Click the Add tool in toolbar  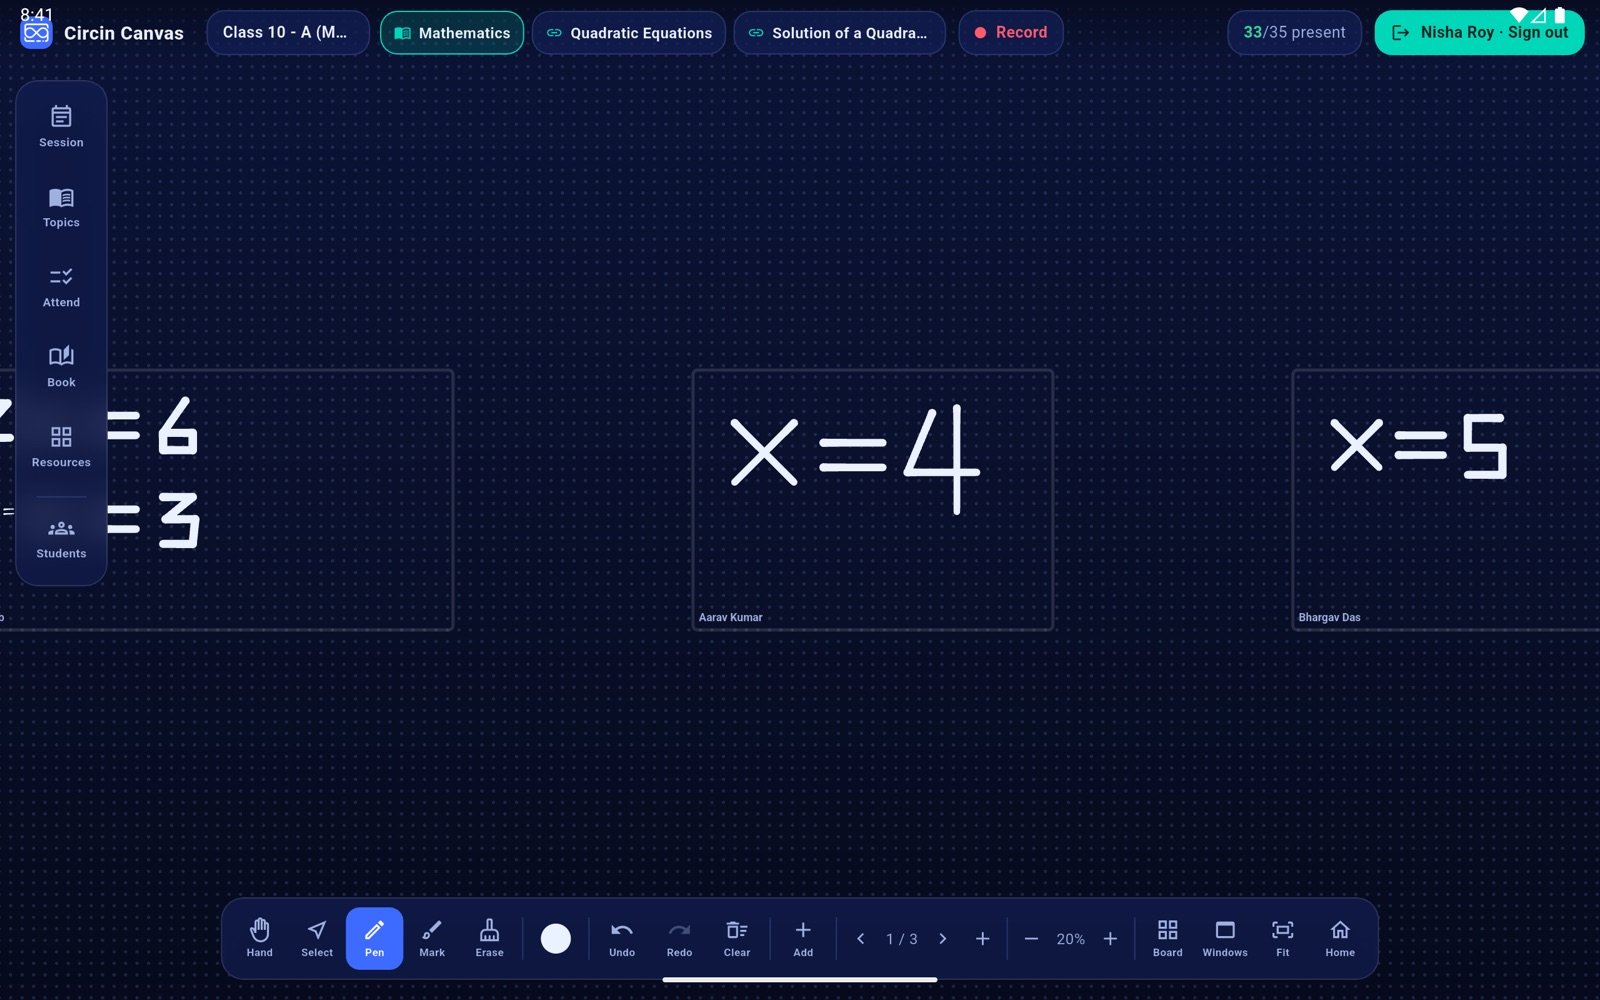coord(803,938)
